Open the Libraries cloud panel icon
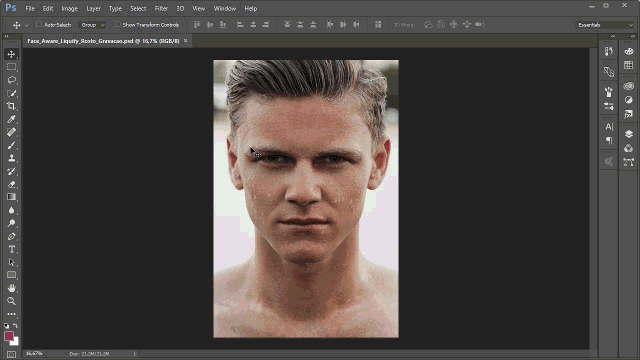The image size is (640, 360). pos(629,86)
